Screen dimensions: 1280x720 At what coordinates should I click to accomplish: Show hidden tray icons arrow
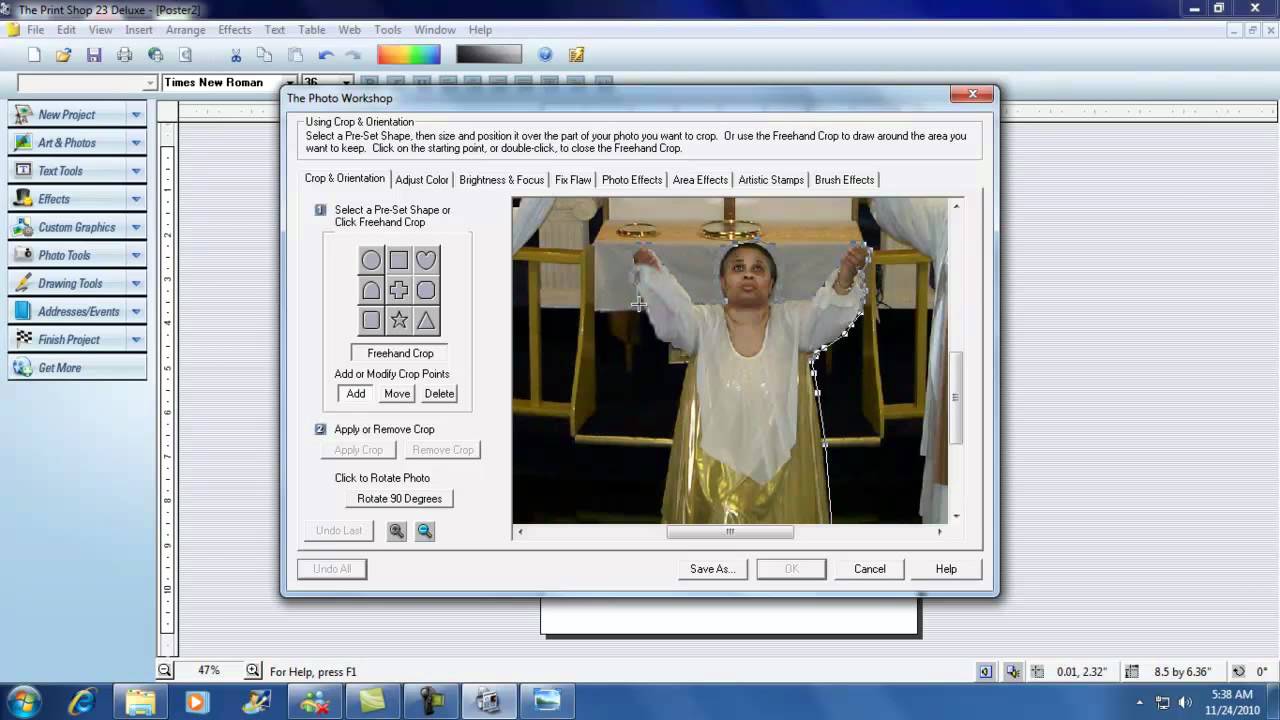point(1139,702)
